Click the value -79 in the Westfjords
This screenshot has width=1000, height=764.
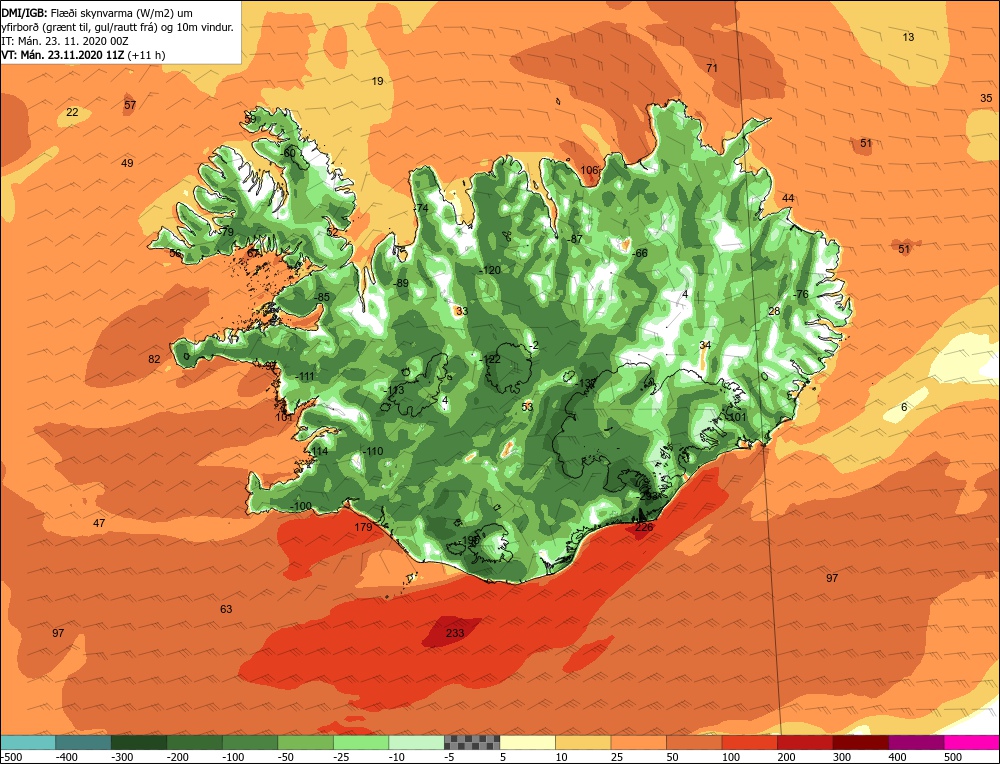(226, 232)
